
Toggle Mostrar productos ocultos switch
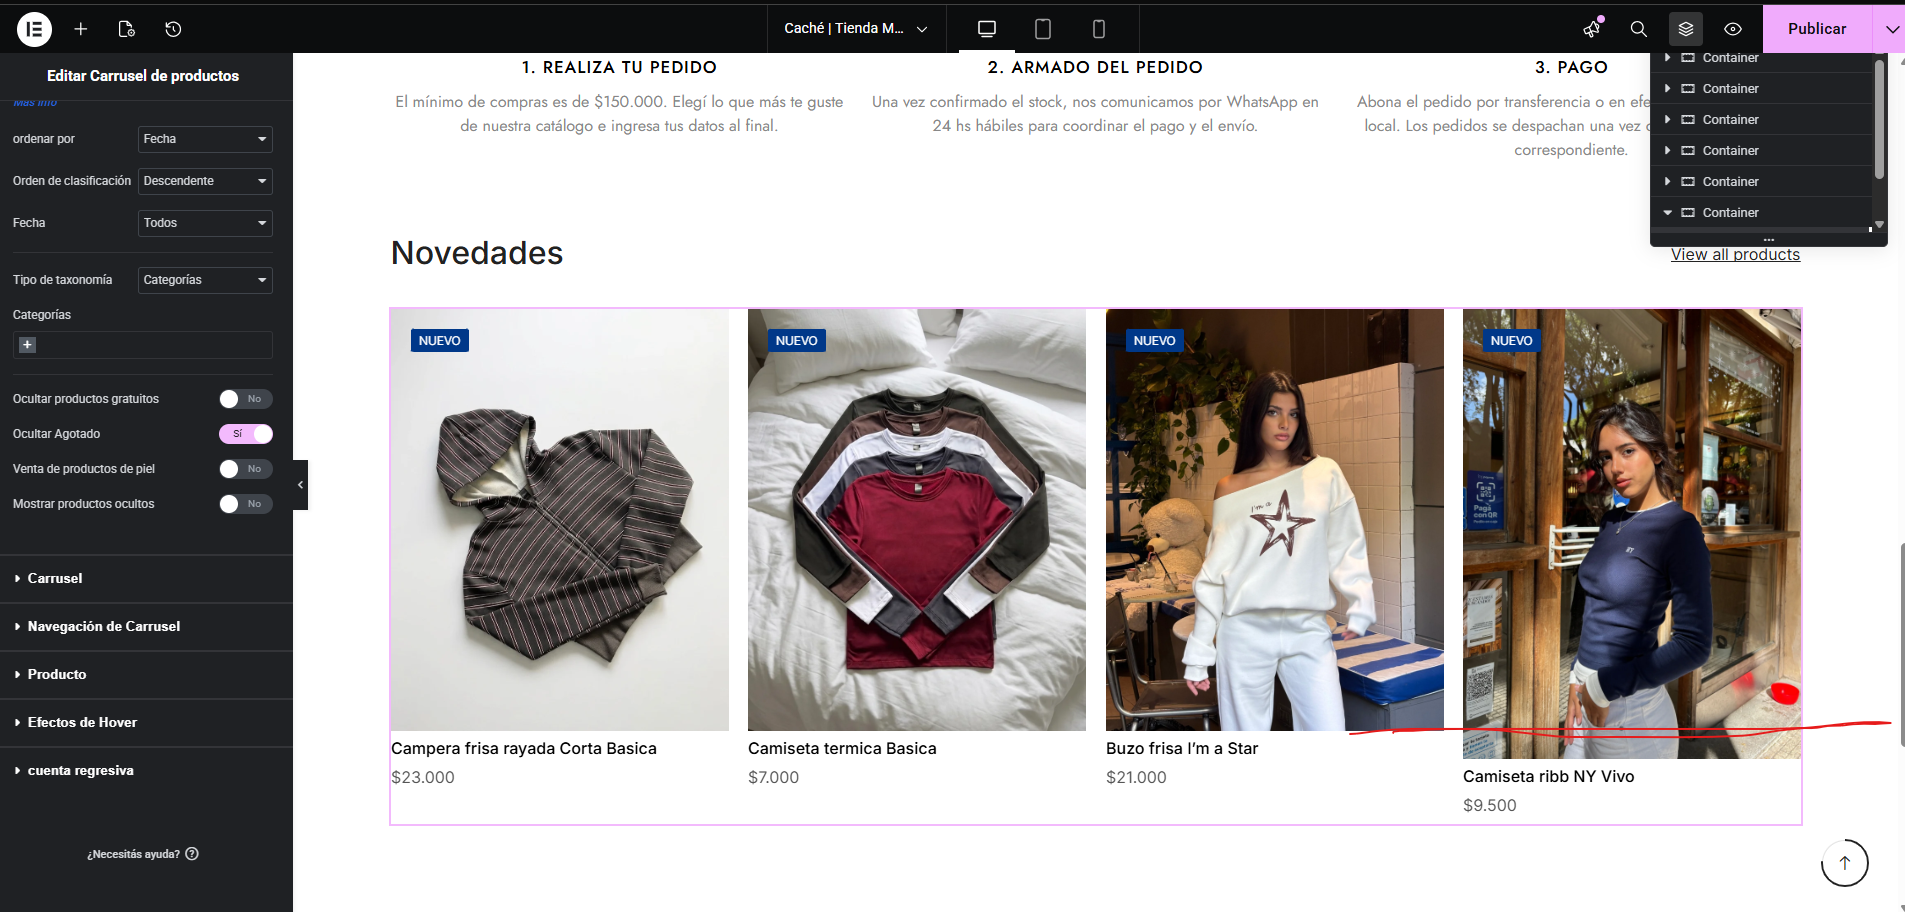click(246, 504)
